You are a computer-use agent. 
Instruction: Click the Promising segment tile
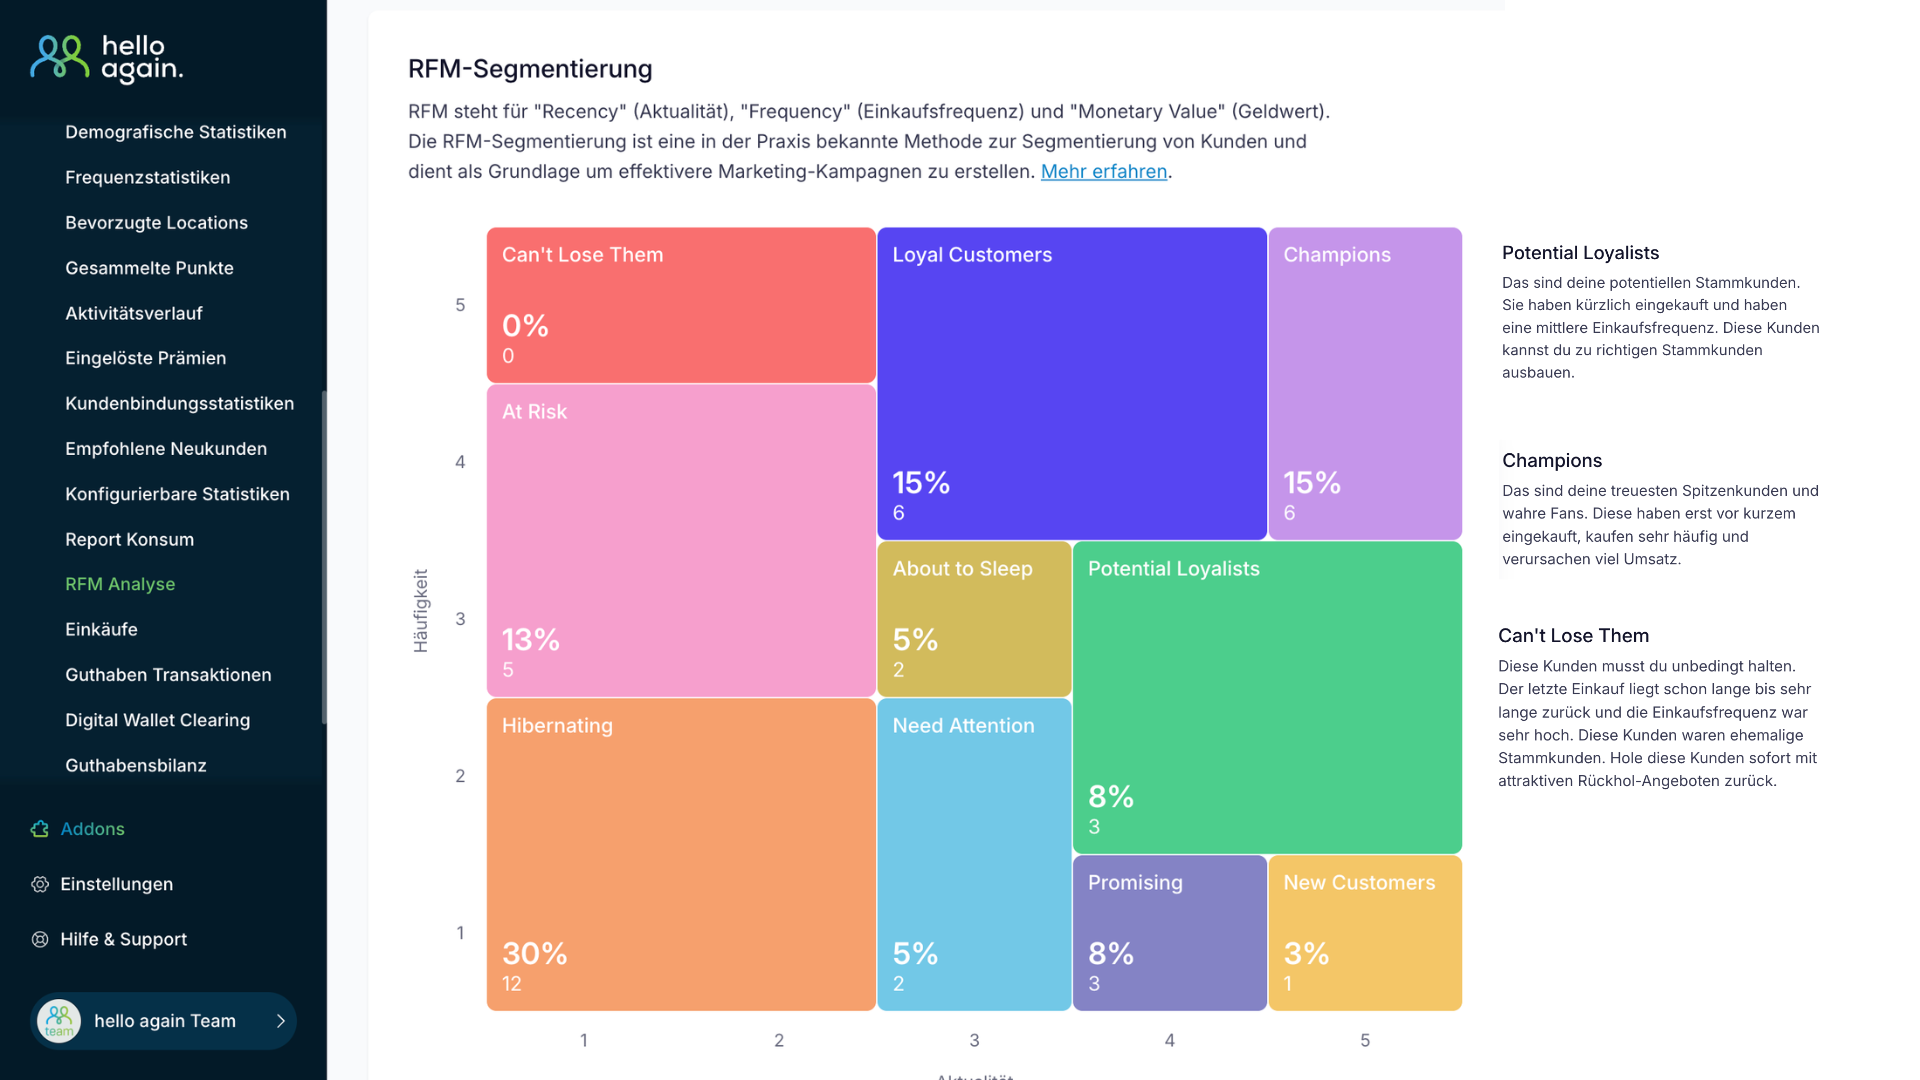[x=1169, y=932]
